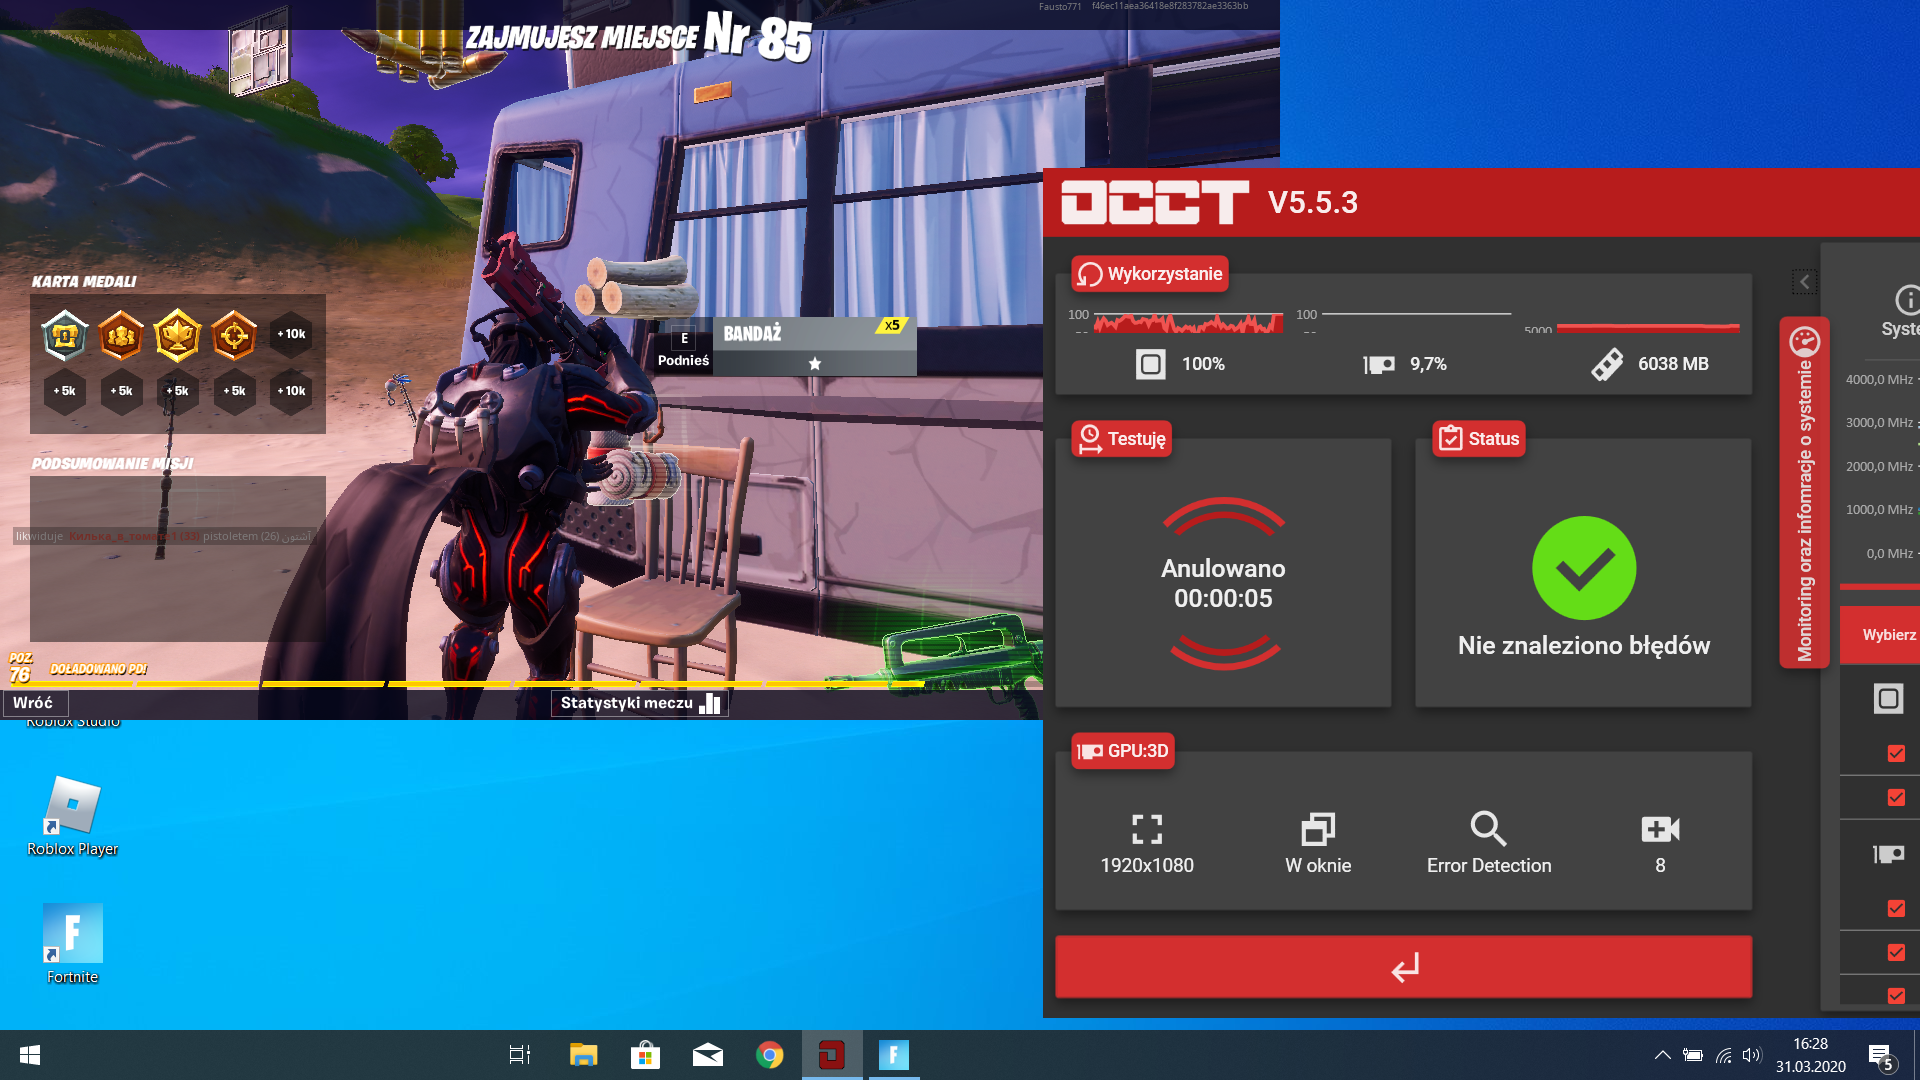1920x1080 pixels.
Task: Click the System info icon in the side panel
Action: (x=1907, y=299)
